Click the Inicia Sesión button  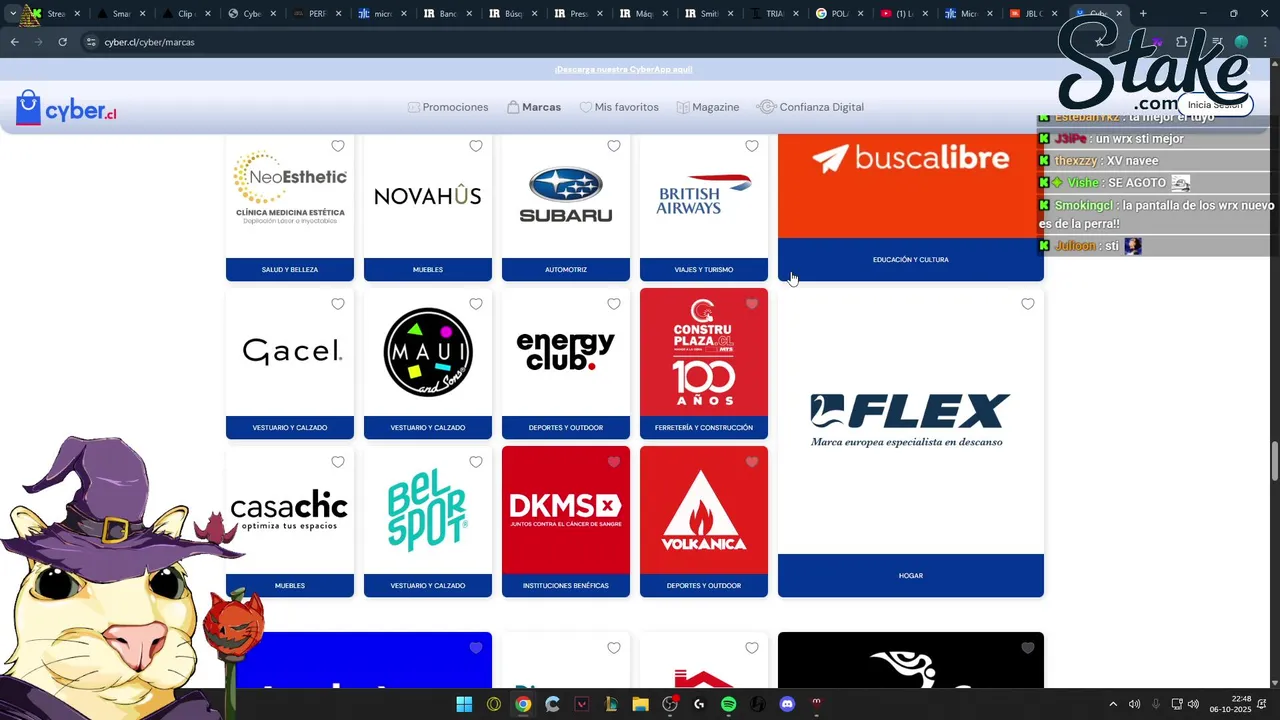tap(1215, 105)
